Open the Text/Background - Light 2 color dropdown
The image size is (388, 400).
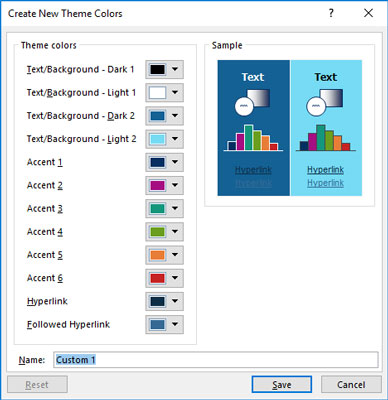[164, 139]
